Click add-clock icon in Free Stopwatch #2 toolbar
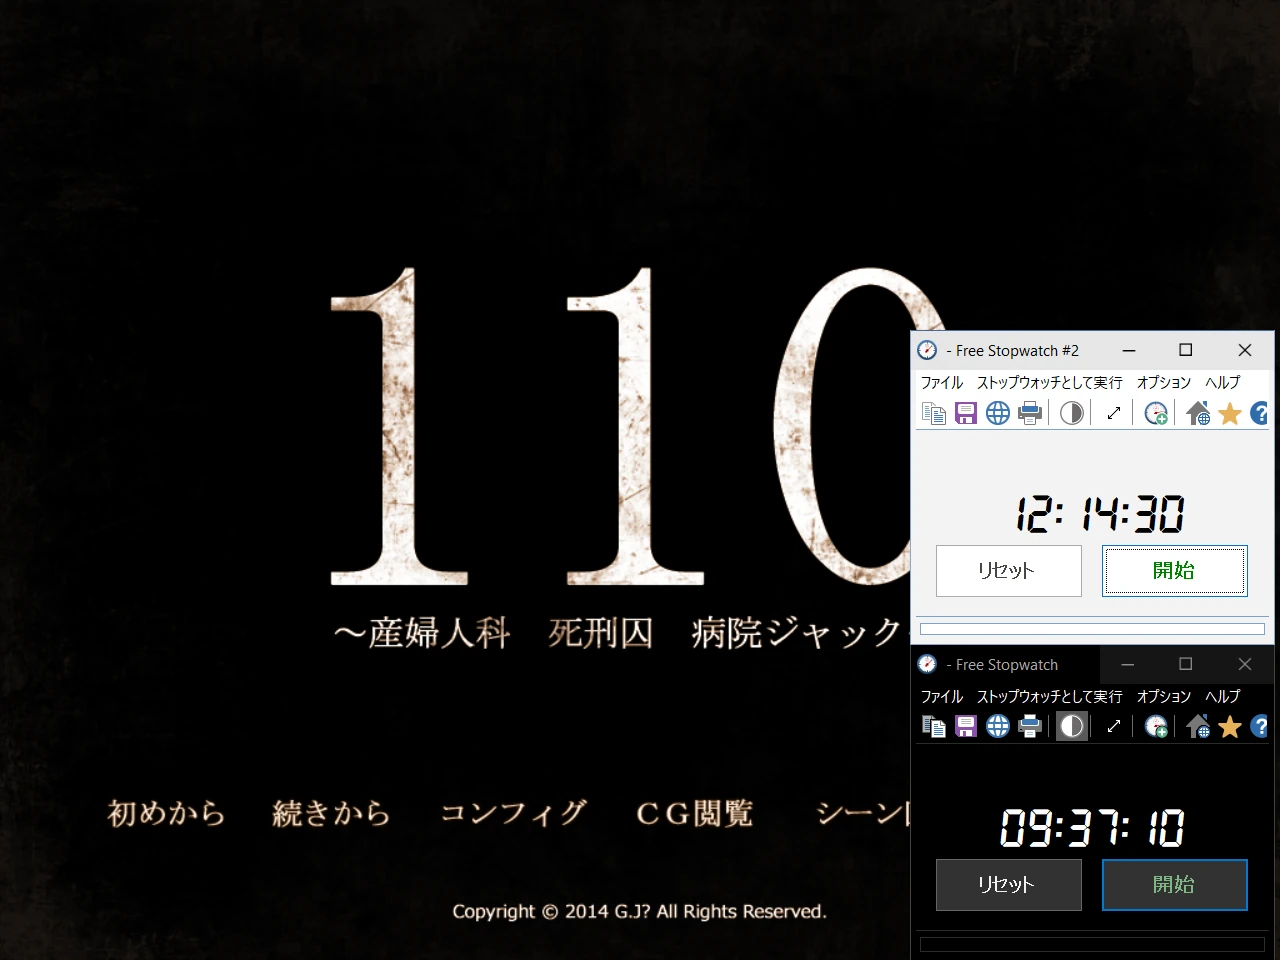1280x960 pixels. 1156,413
